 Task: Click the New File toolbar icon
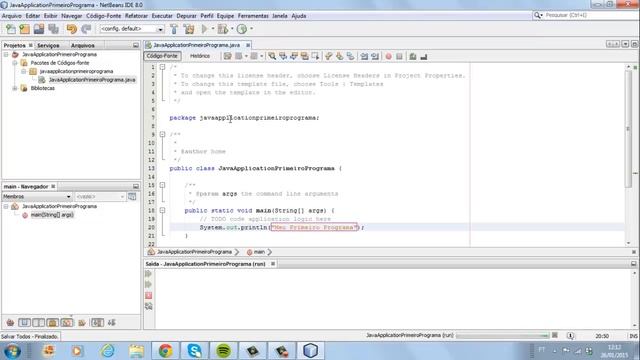click(x=11, y=29)
